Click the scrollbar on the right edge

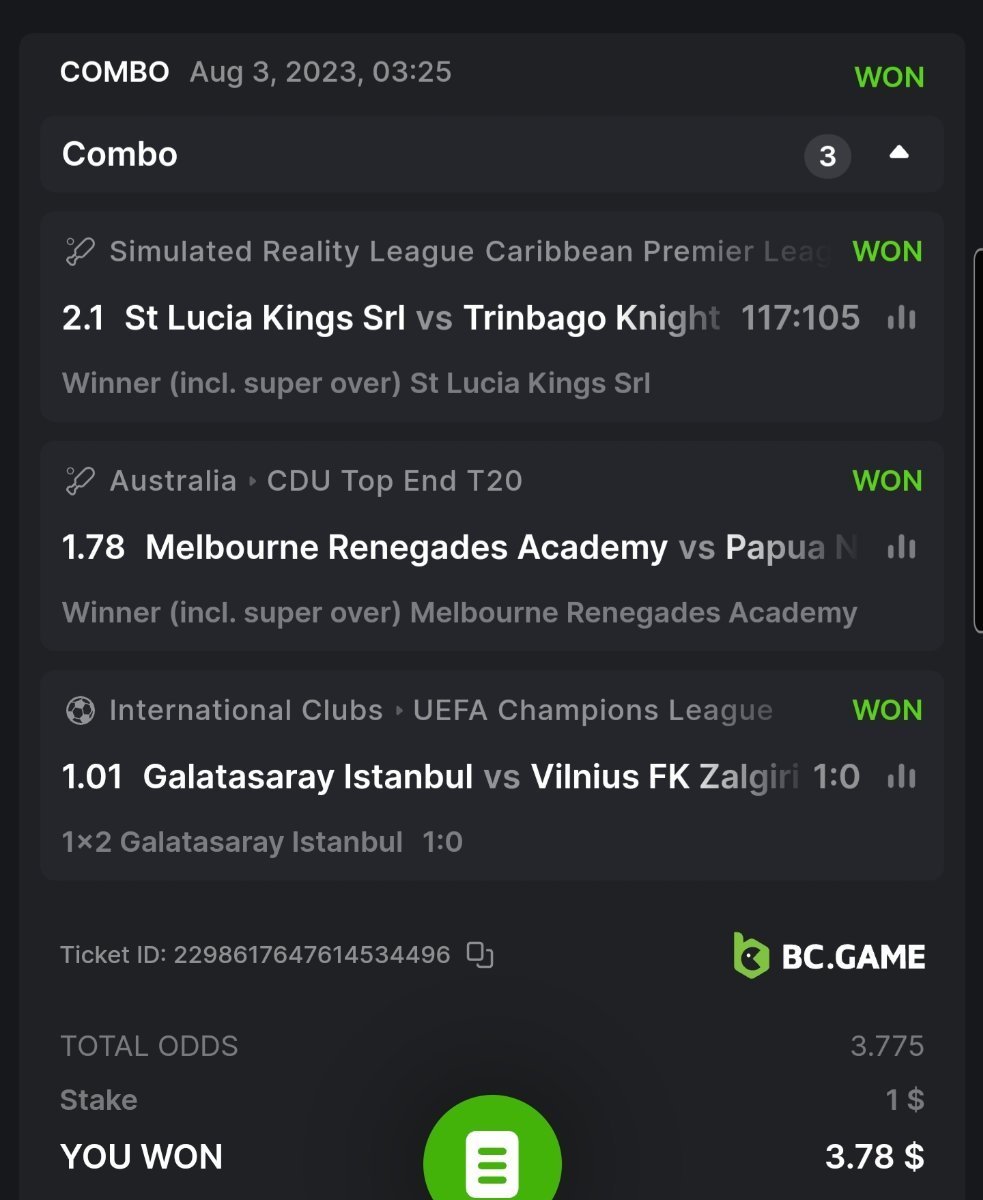point(978,440)
